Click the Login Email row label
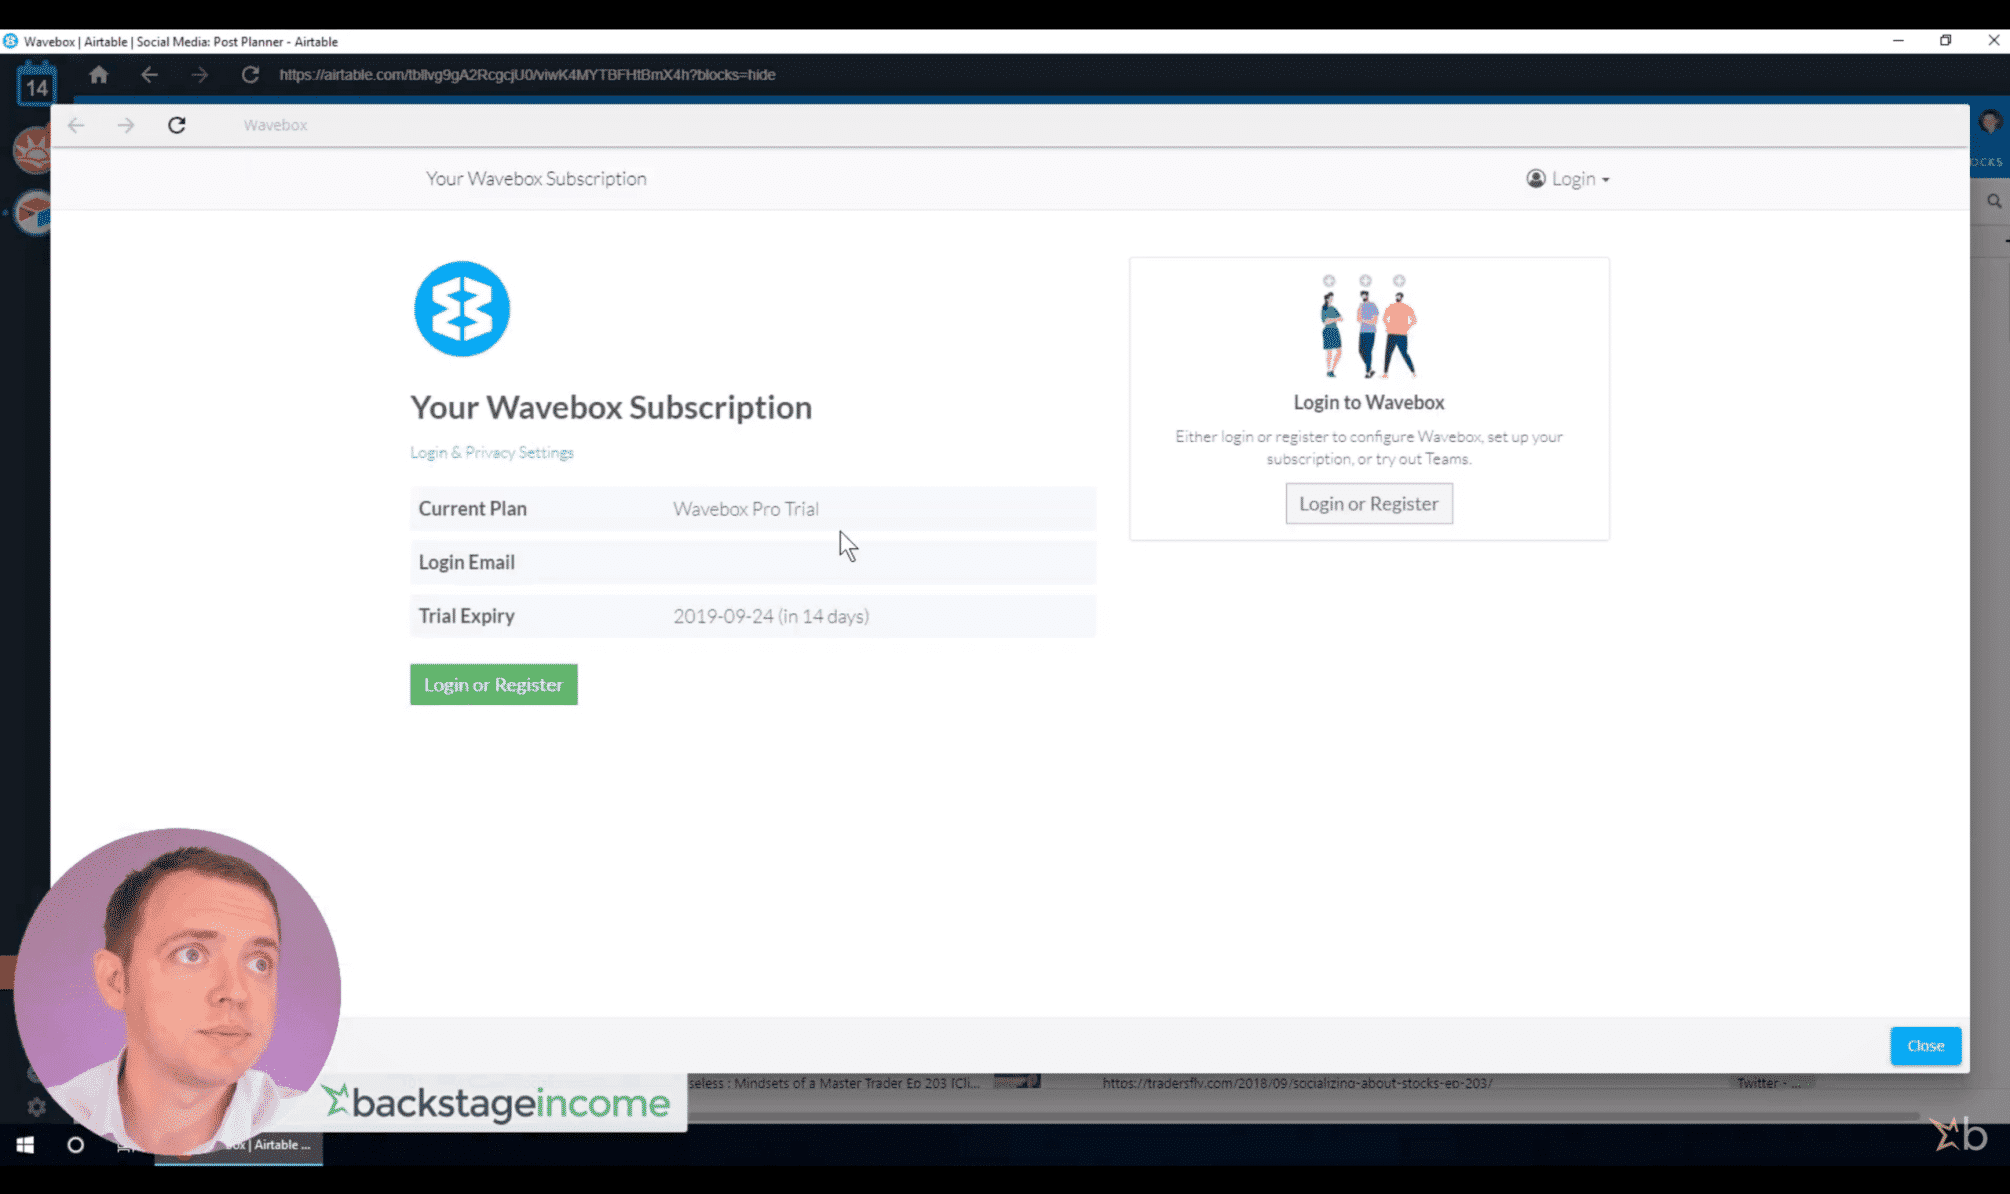The image size is (2010, 1194). [x=467, y=562]
